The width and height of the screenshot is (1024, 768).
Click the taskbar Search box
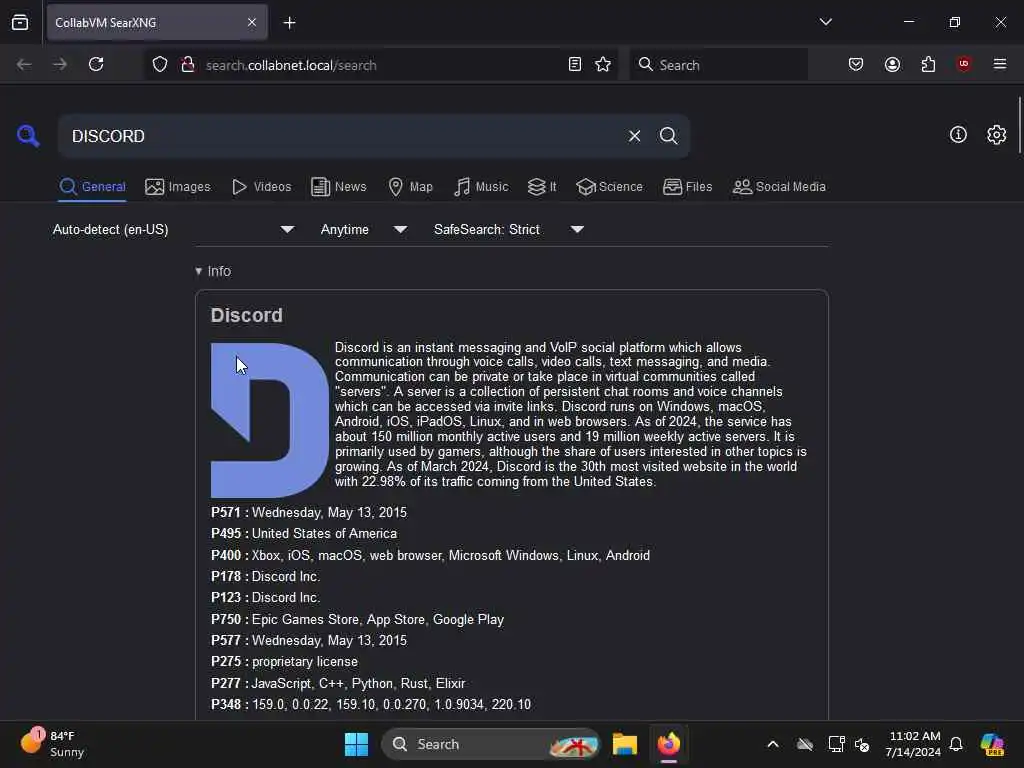[x=490, y=744]
